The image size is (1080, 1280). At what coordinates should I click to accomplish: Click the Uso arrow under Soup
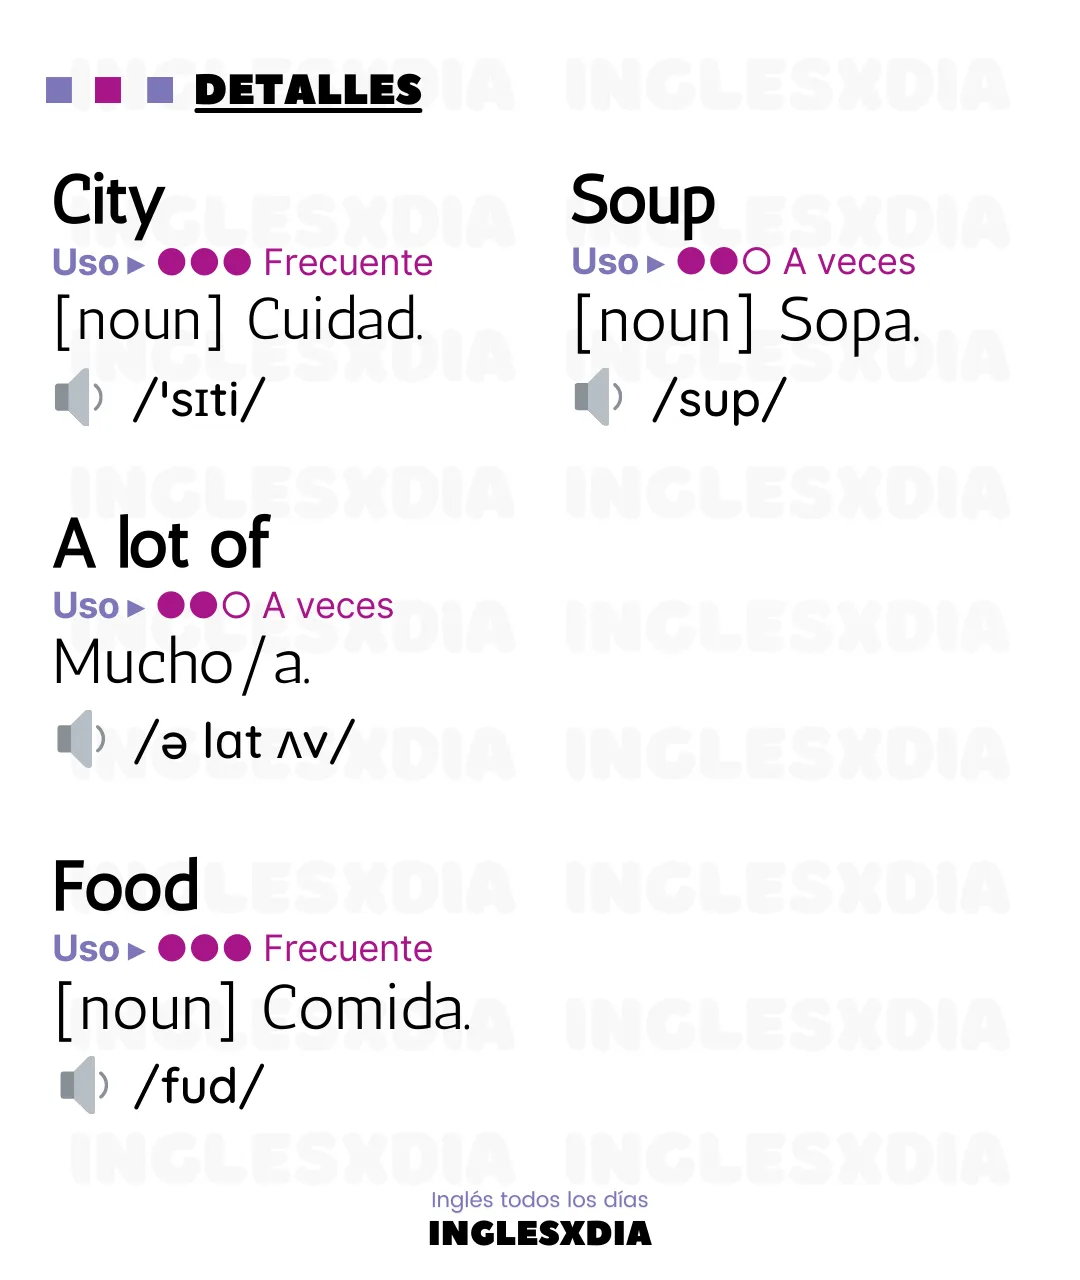pos(656,264)
